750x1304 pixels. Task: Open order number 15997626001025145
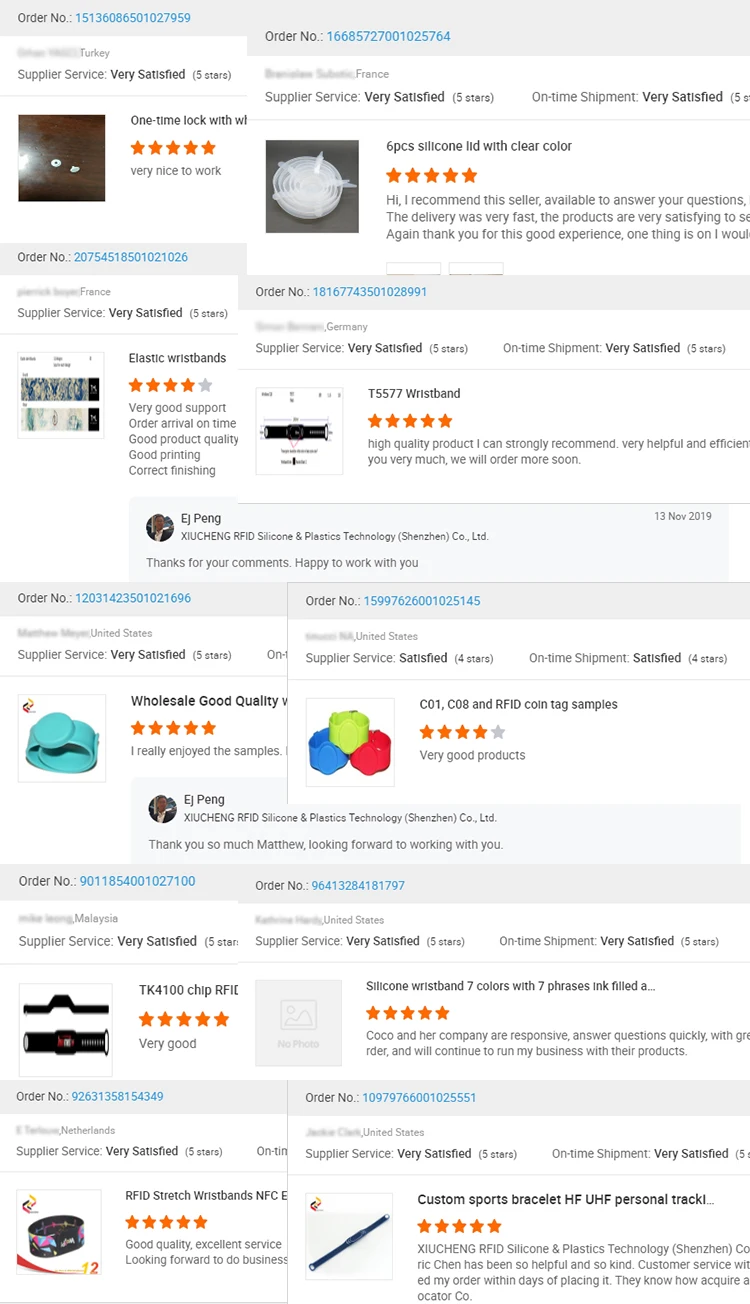click(421, 601)
